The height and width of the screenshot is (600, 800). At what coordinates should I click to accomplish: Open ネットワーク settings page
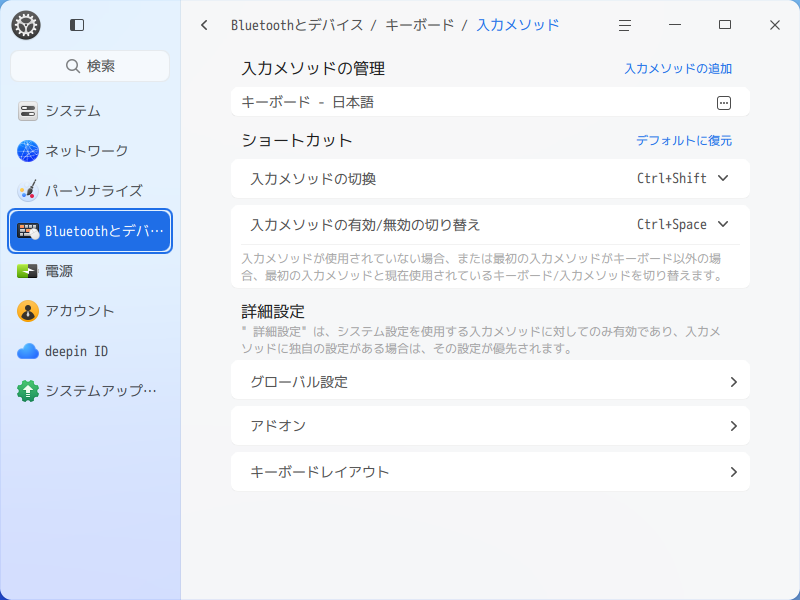90,151
